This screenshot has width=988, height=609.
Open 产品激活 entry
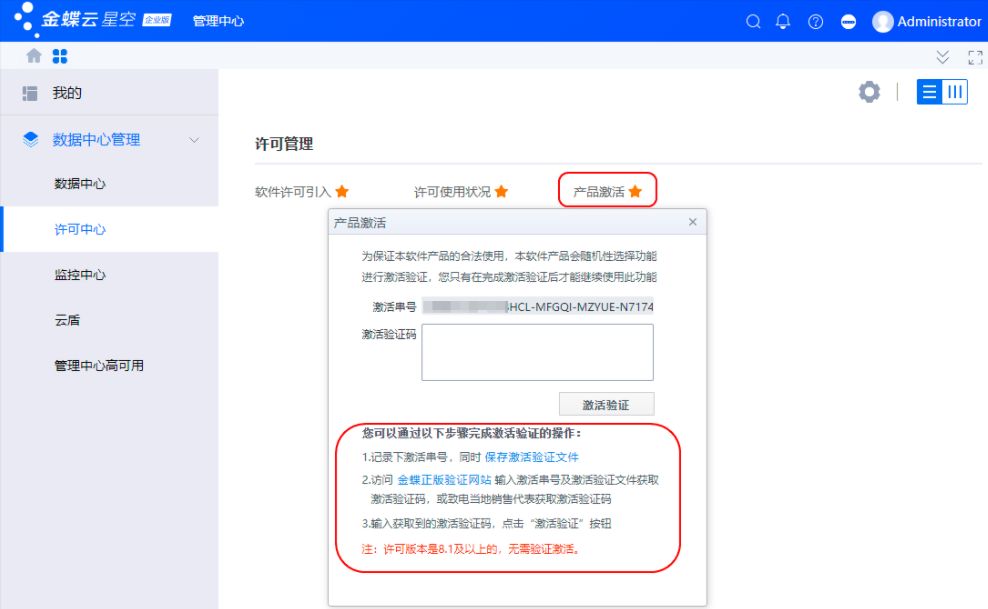click(x=599, y=191)
